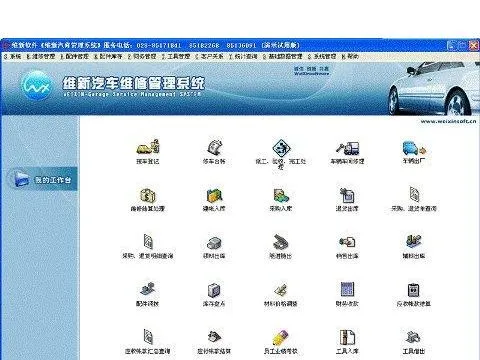Click the small text link above WeiXinsoftware
Image resolution: width=480 pixels, height=360 pixels.
pos(311,69)
